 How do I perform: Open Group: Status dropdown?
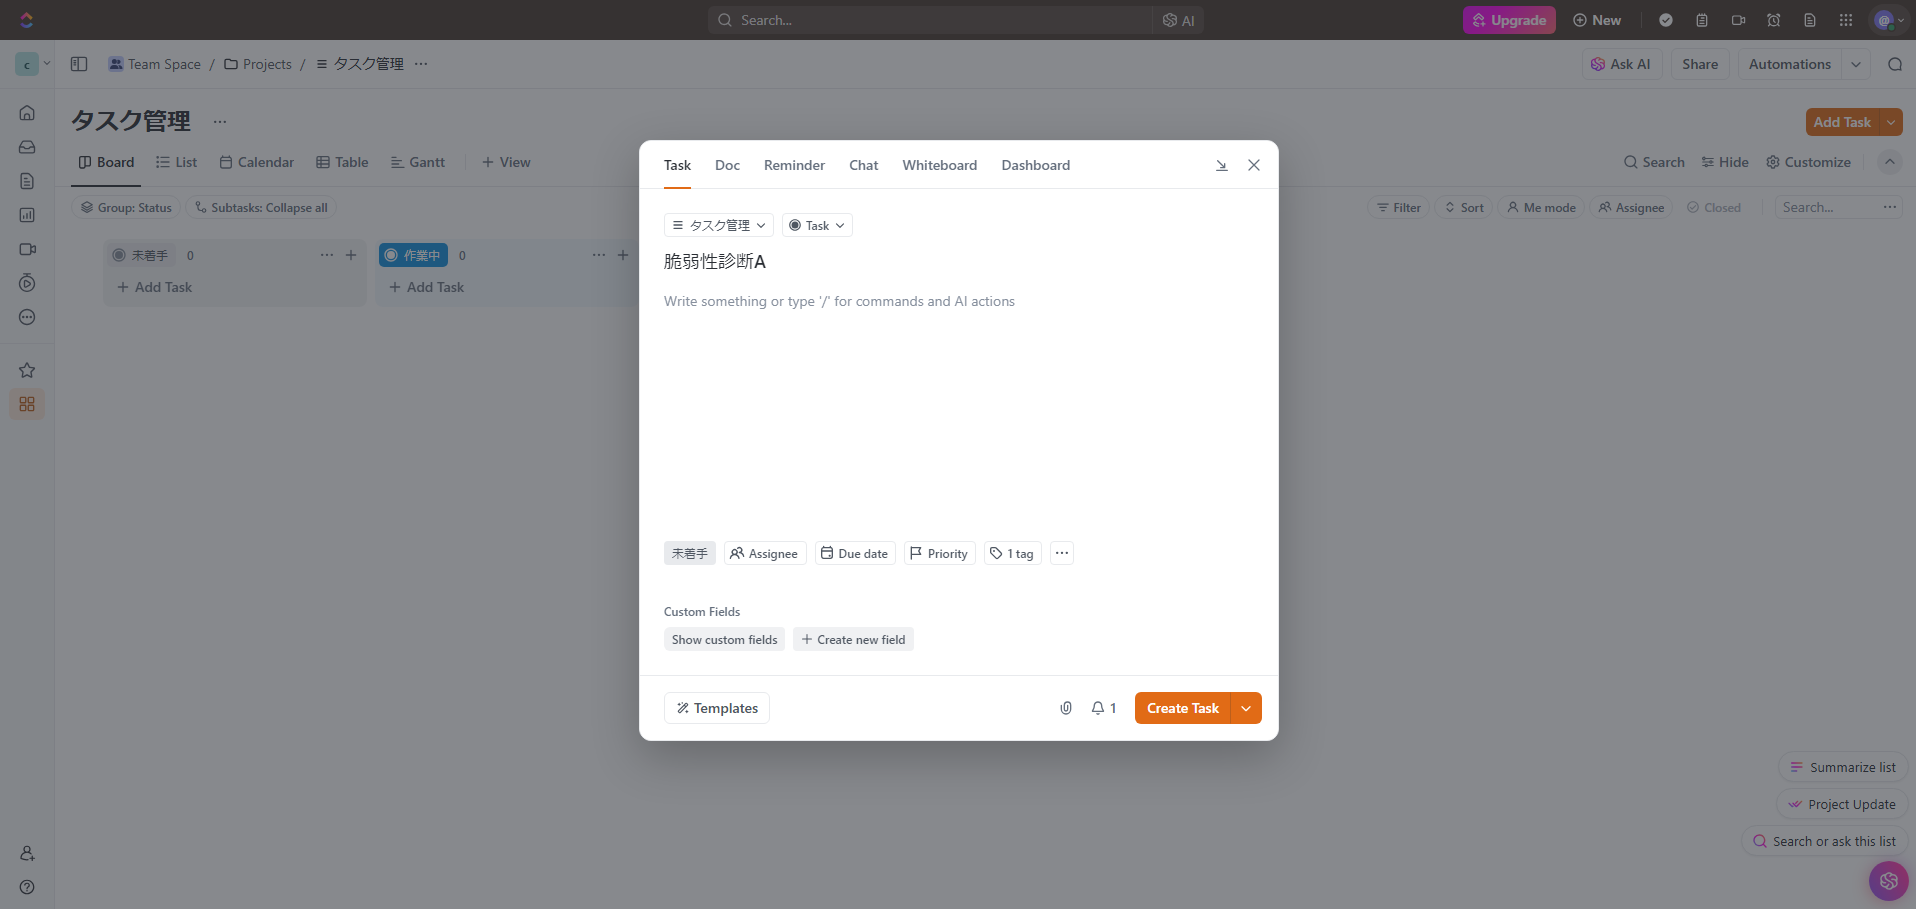click(x=126, y=208)
